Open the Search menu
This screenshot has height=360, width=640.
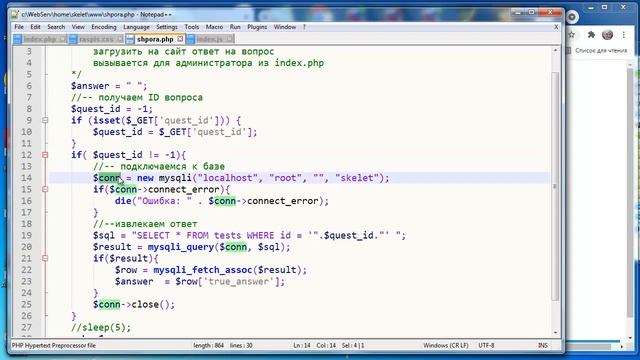(x=56, y=27)
